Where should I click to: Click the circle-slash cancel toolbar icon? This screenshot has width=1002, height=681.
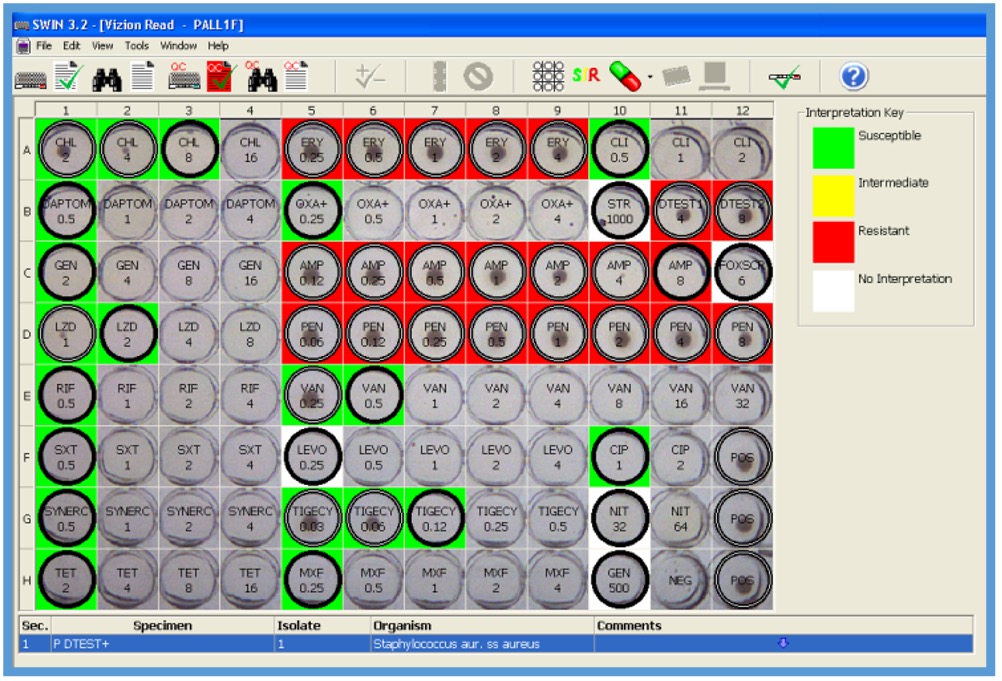click(x=477, y=76)
